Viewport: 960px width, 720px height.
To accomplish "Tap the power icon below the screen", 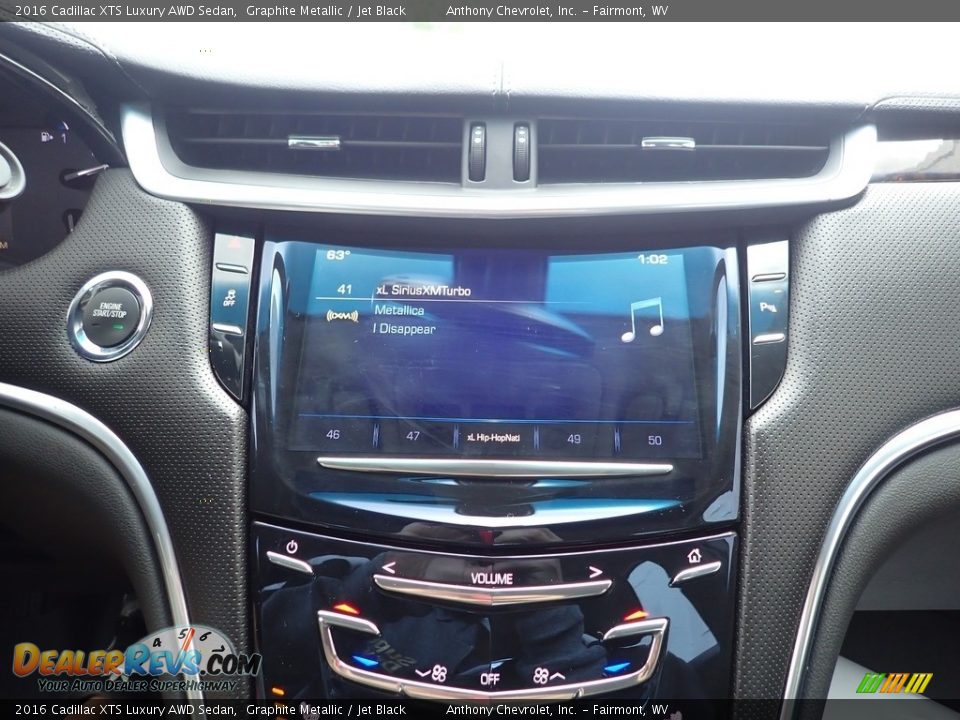I will (x=292, y=546).
